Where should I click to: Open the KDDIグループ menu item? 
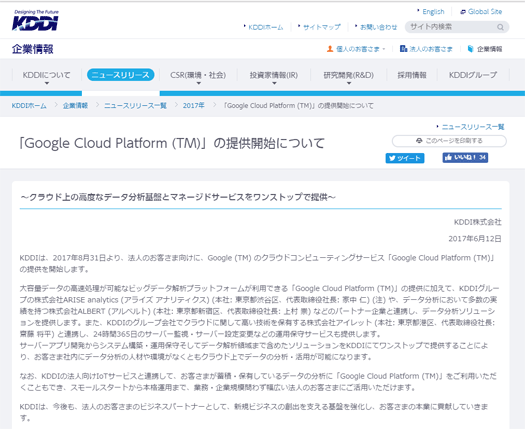point(473,75)
